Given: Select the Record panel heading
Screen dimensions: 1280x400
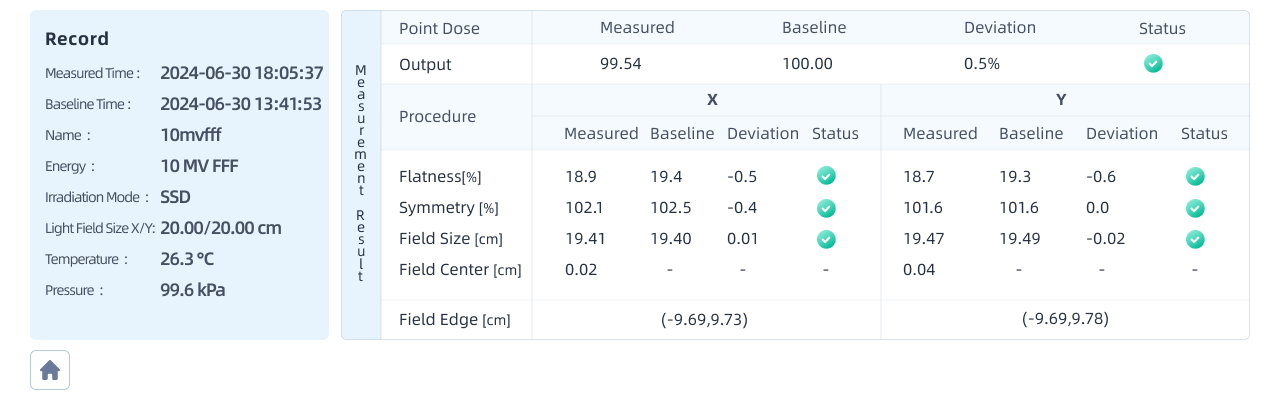Looking at the screenshot, I should 77,39.
